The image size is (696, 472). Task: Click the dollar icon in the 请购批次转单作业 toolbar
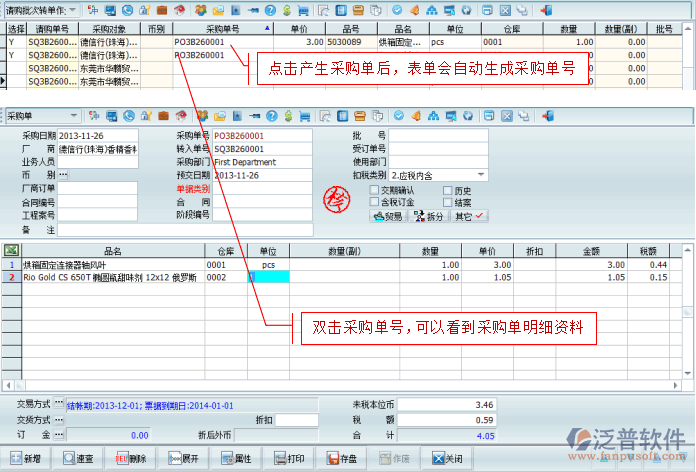pos(287,10)
